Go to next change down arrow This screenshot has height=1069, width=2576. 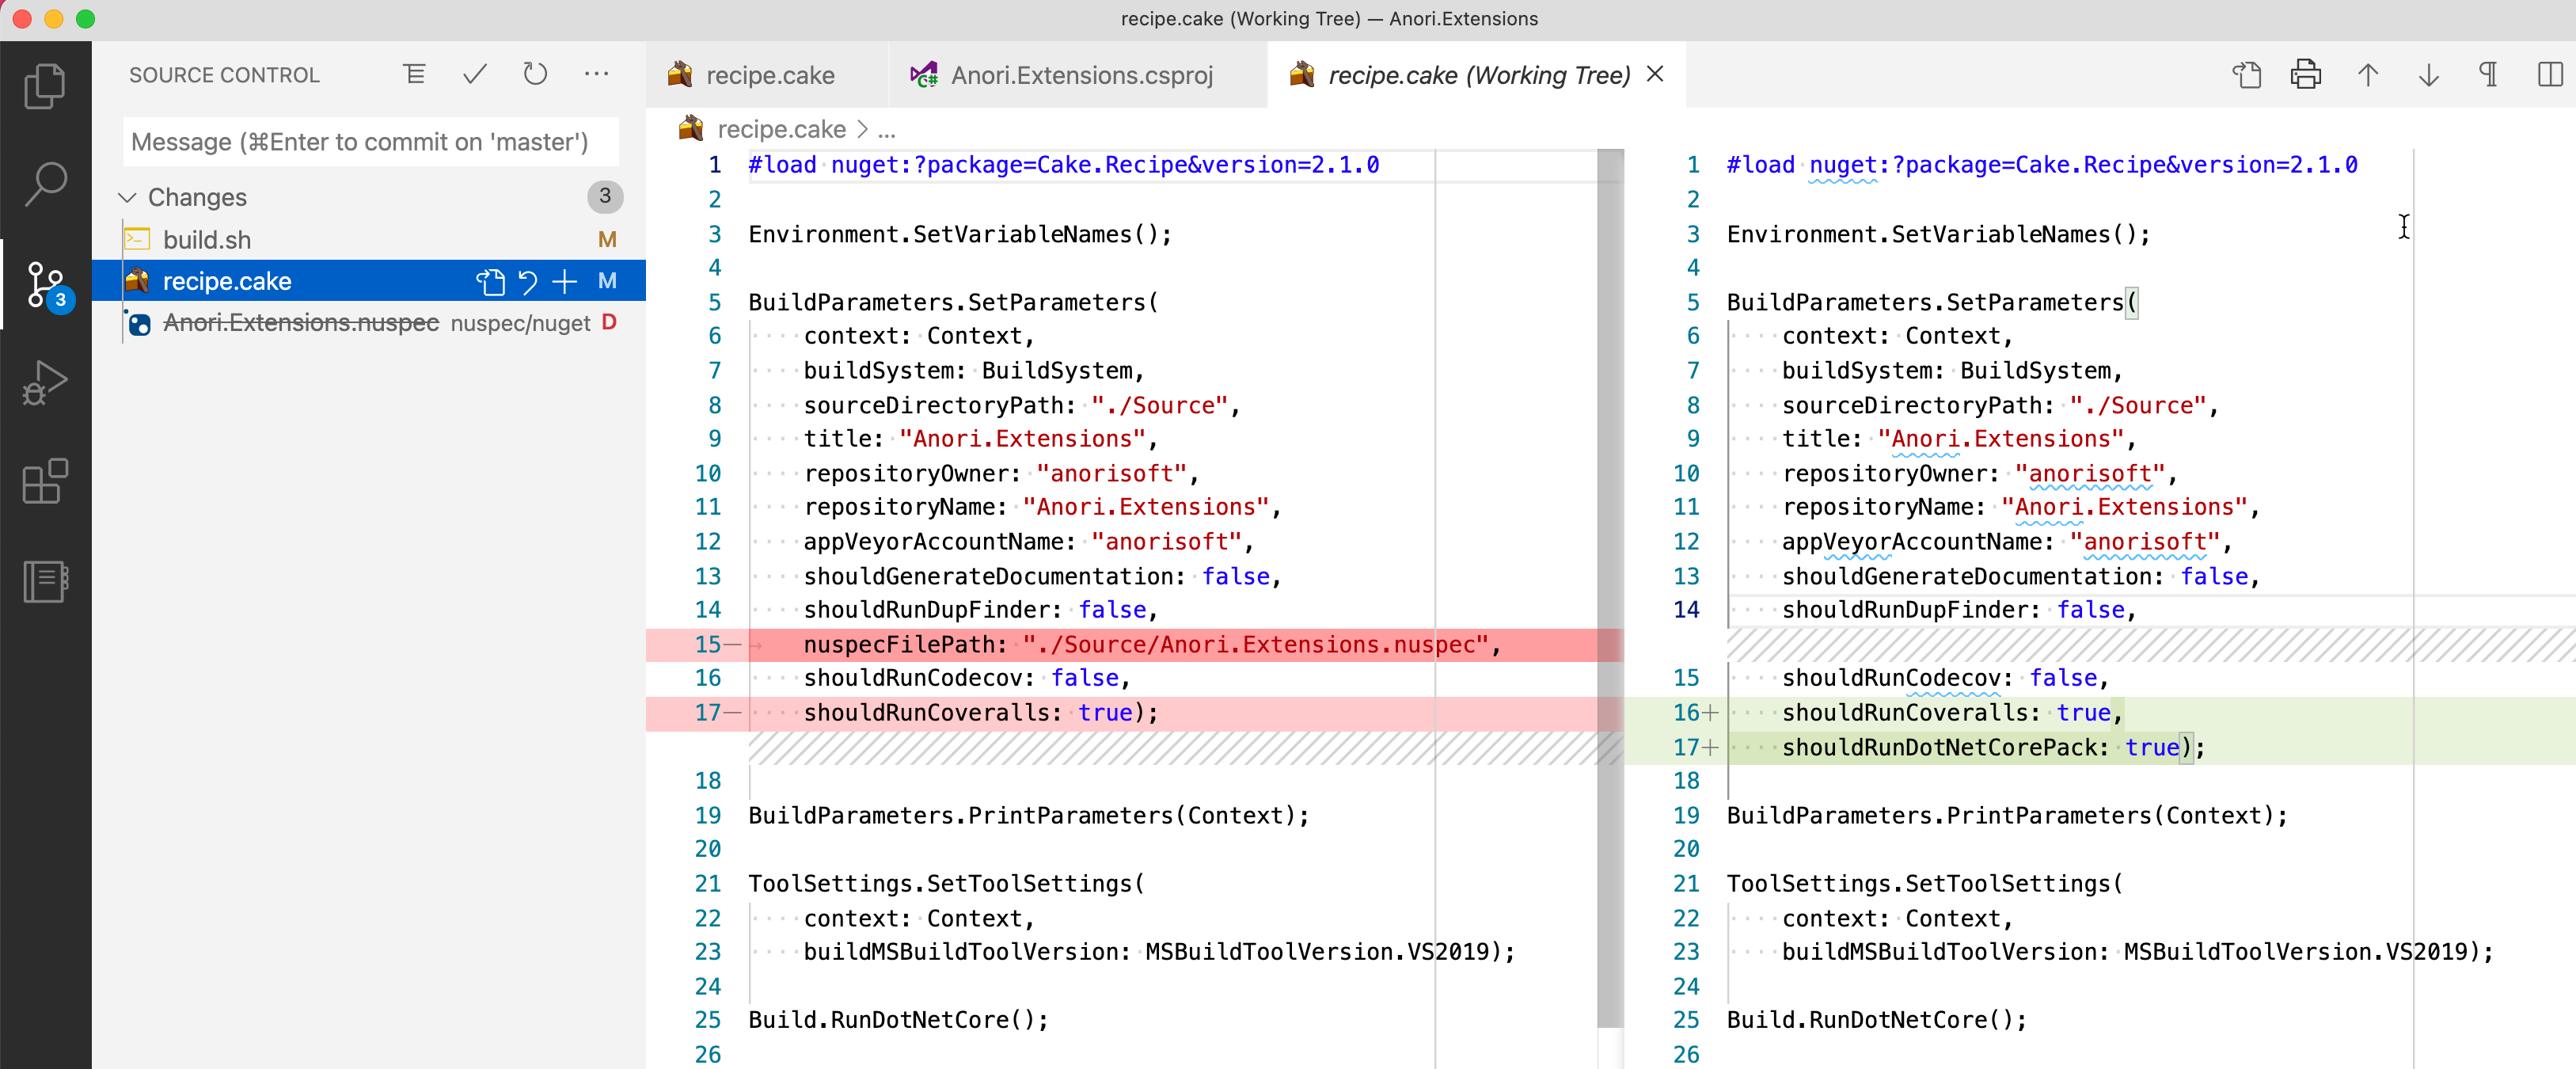click(2428, 74)
